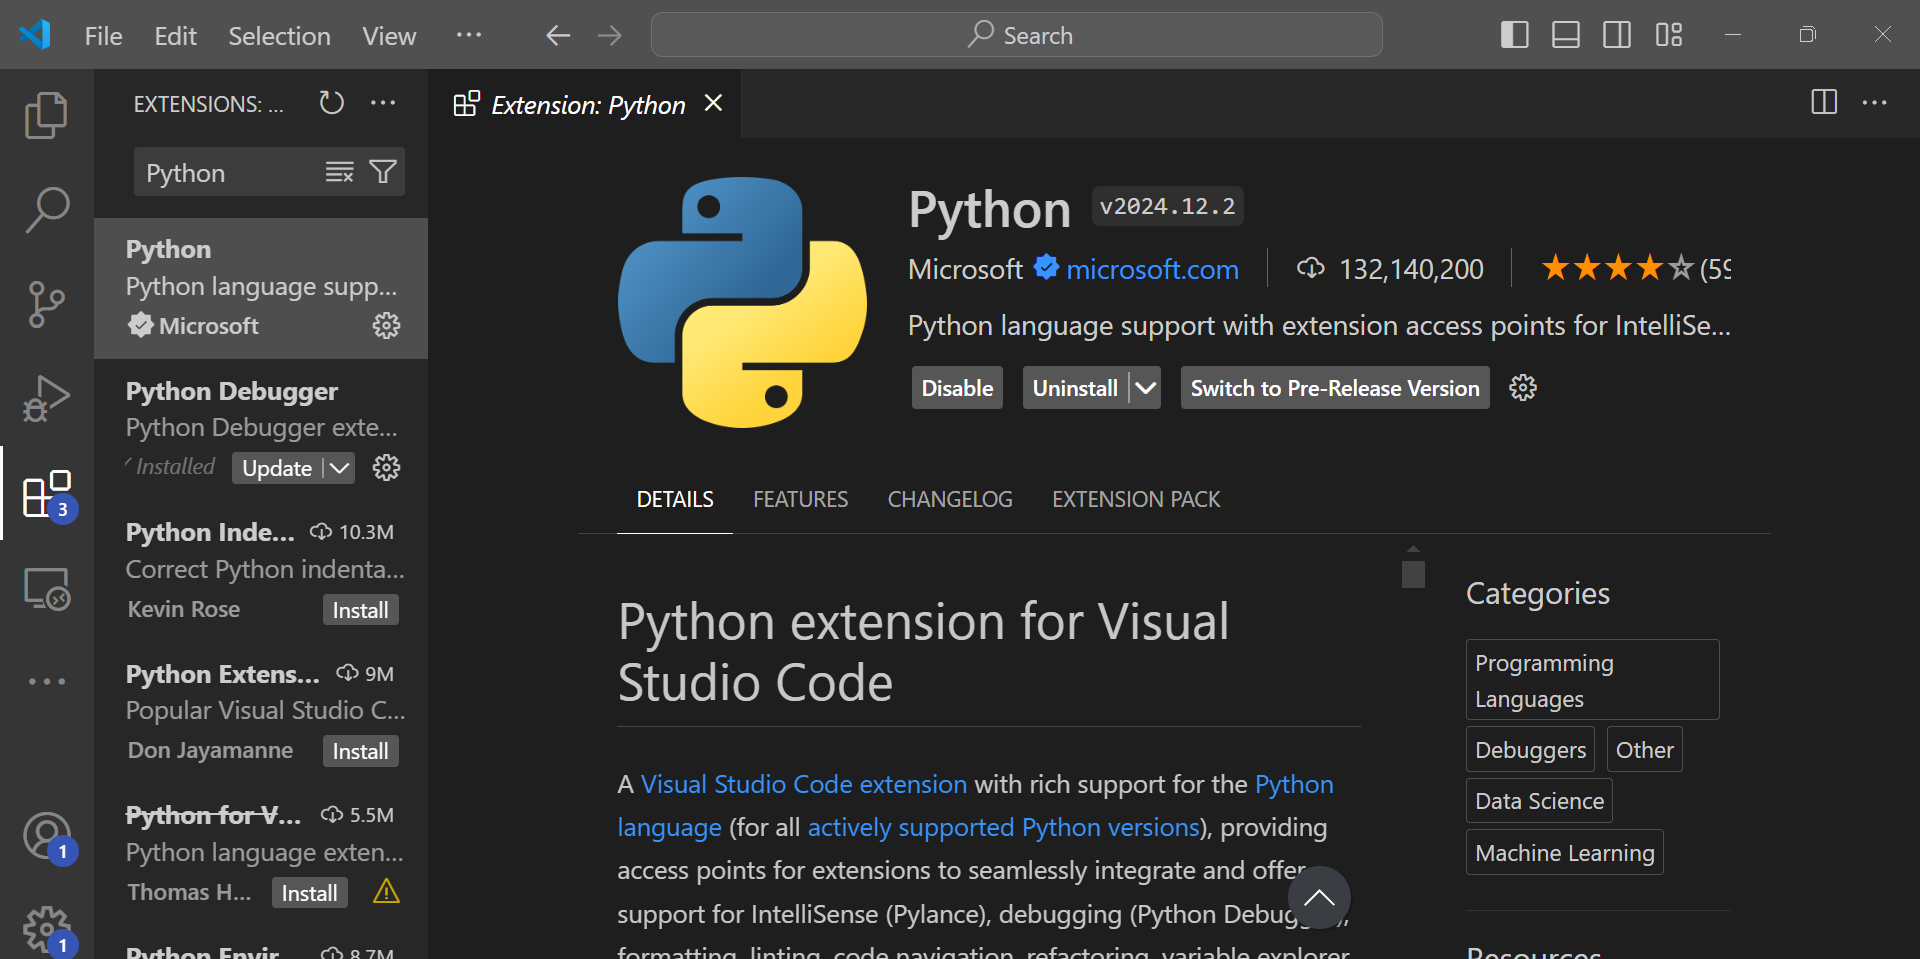Open the Remote Explorer view
This screenshot has height=959, width=1920.
click(x=46, y=590)
